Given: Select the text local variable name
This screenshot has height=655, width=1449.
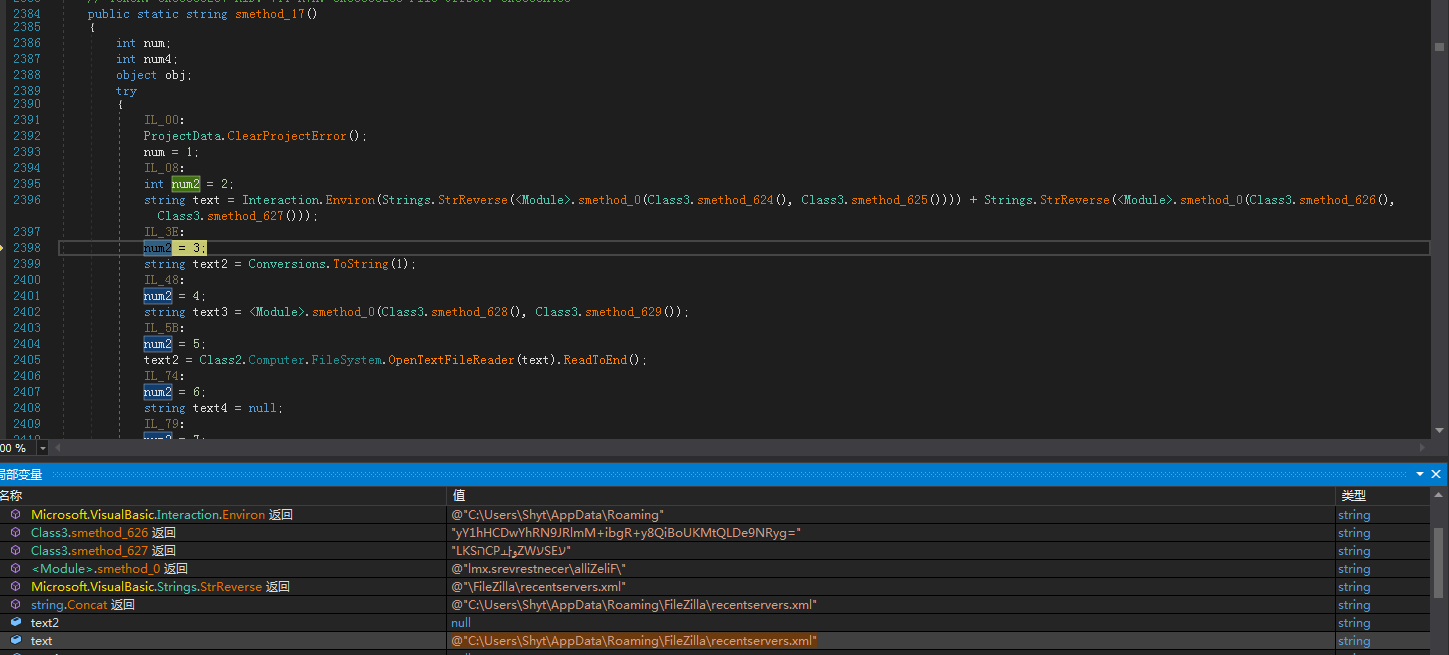Looking at the screenshot, I should click(41, 641).
